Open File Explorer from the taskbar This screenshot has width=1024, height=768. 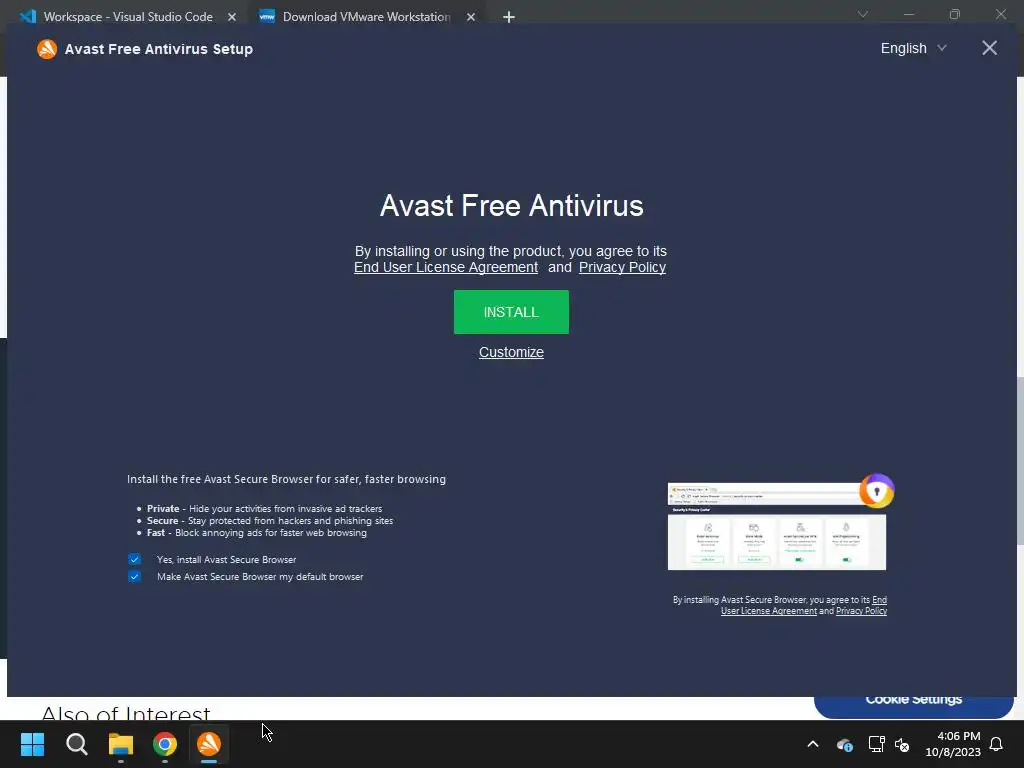121,744
